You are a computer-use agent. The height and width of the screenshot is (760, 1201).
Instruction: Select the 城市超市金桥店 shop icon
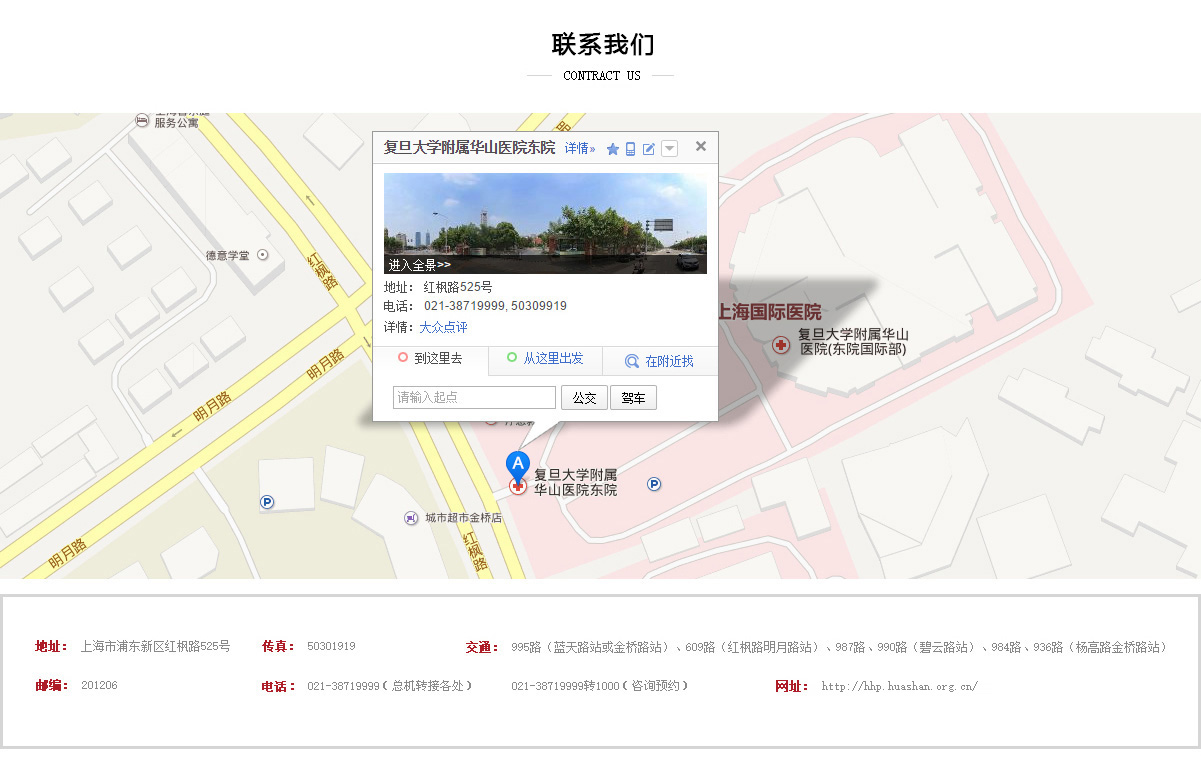click(411, 518)
